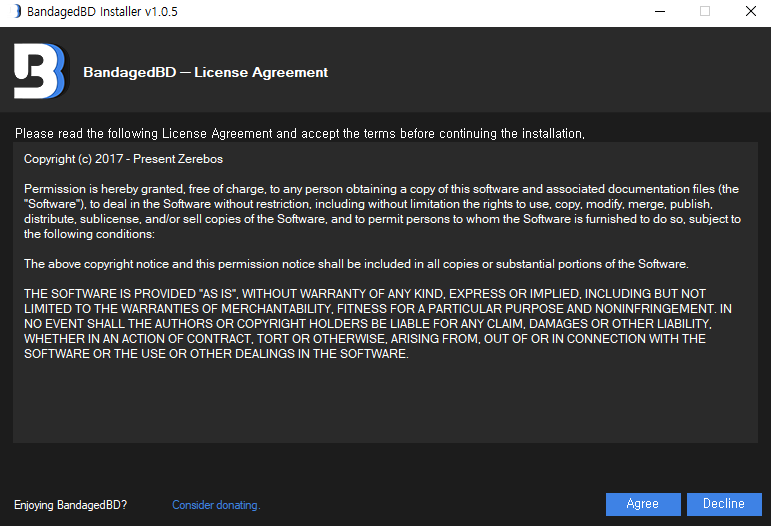Click the small installer icon in title bar
Viewport: 771px width, 526px height.
(x=17, y=11)
